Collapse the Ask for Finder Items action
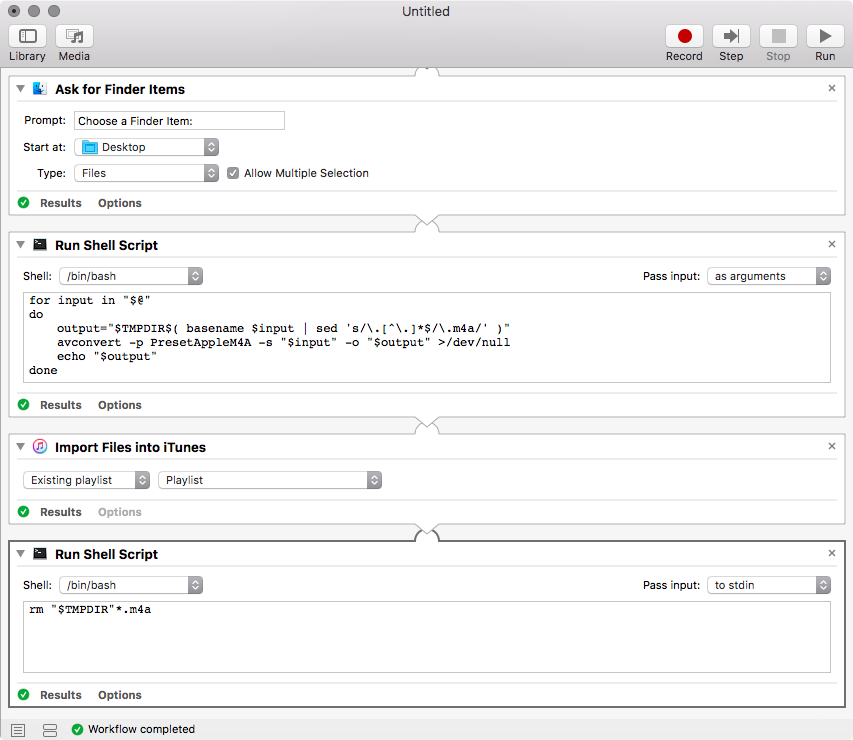Image resolution: width=853 pixels, height=740 pixels. [x=21, y=89]
